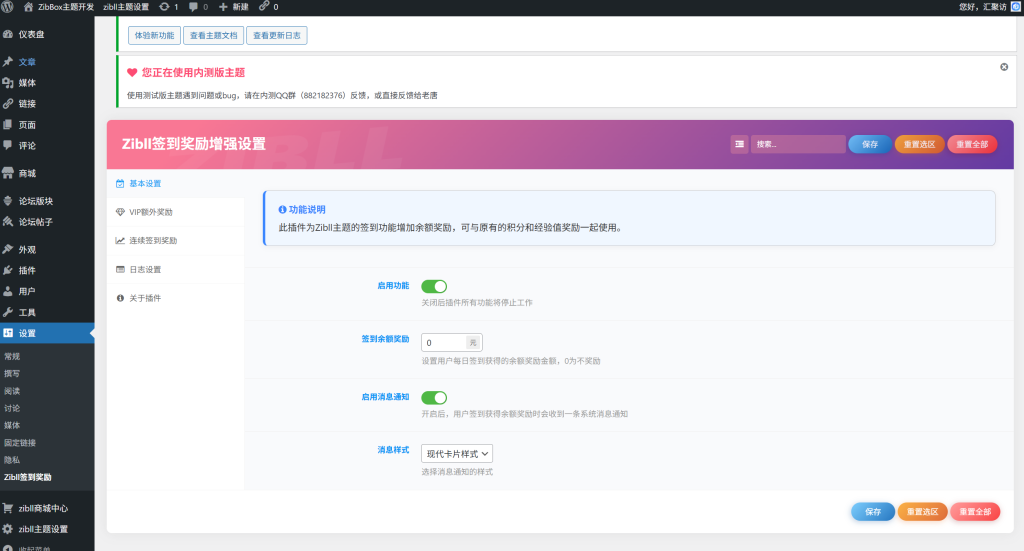This screenshot has height=551, width=1024.
Task: Open the 消息样式 dropdown selector
Action: pos(450,454)
